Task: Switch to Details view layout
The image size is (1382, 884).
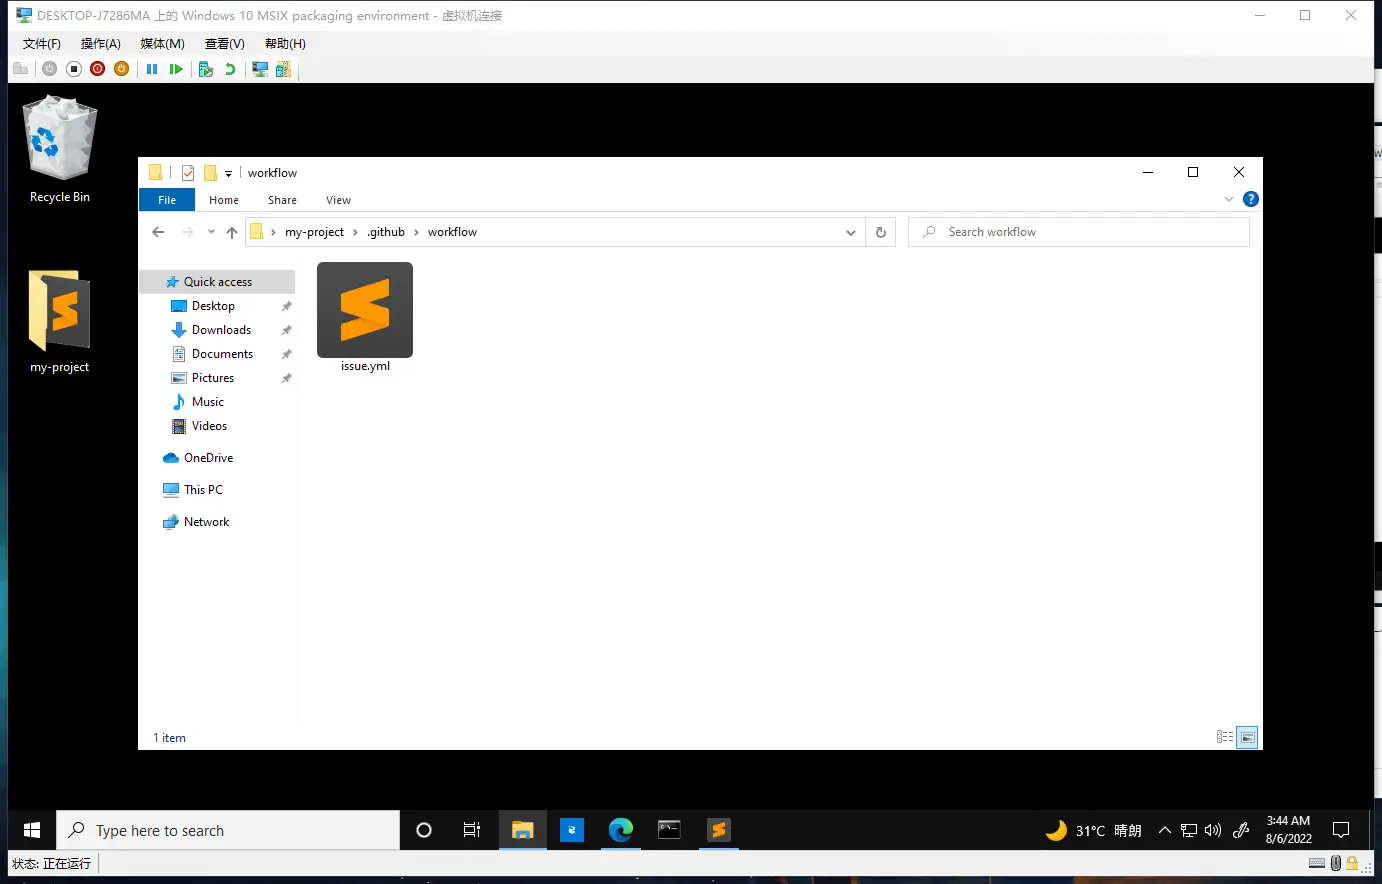Action: point(1225,737)
